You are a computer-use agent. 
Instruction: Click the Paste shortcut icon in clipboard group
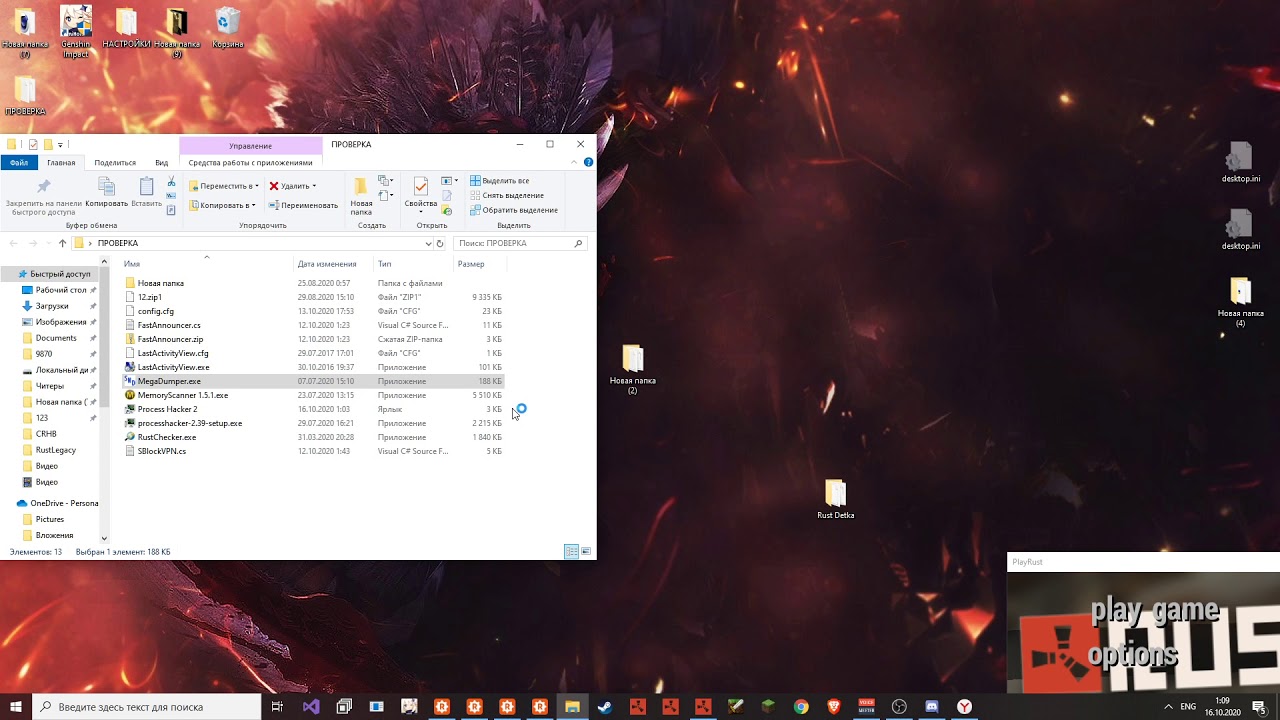[x=171, y=210]
